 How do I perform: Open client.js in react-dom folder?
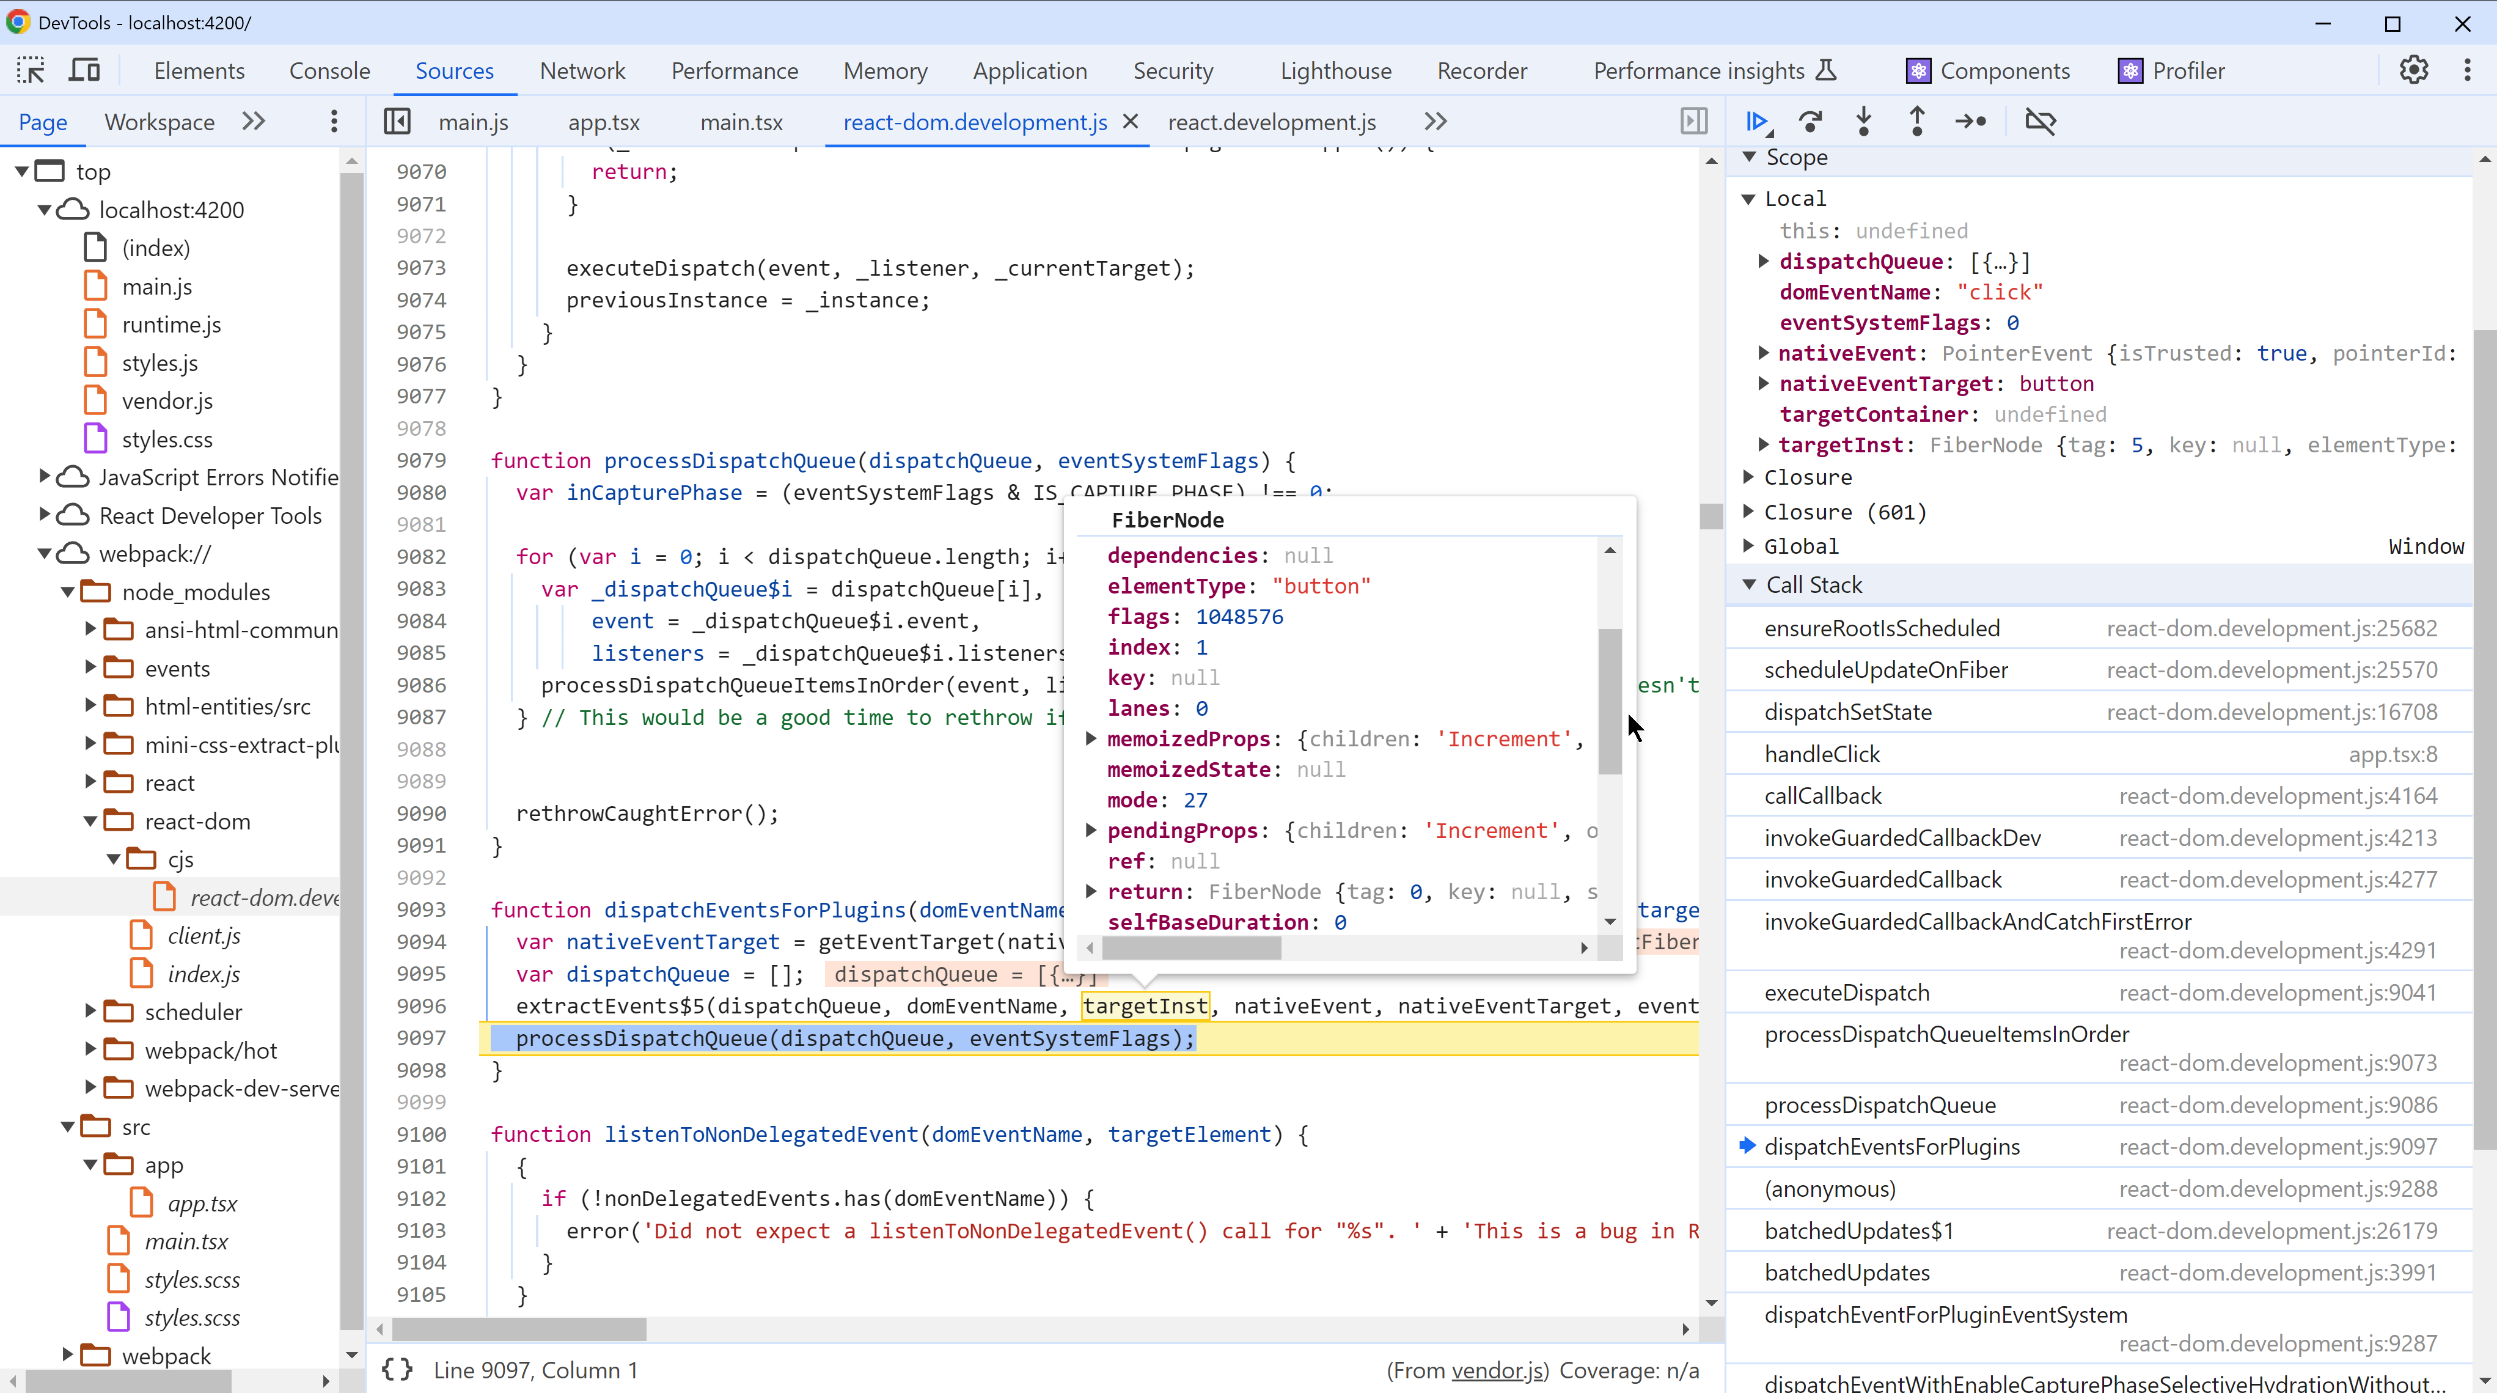[204, 936]
